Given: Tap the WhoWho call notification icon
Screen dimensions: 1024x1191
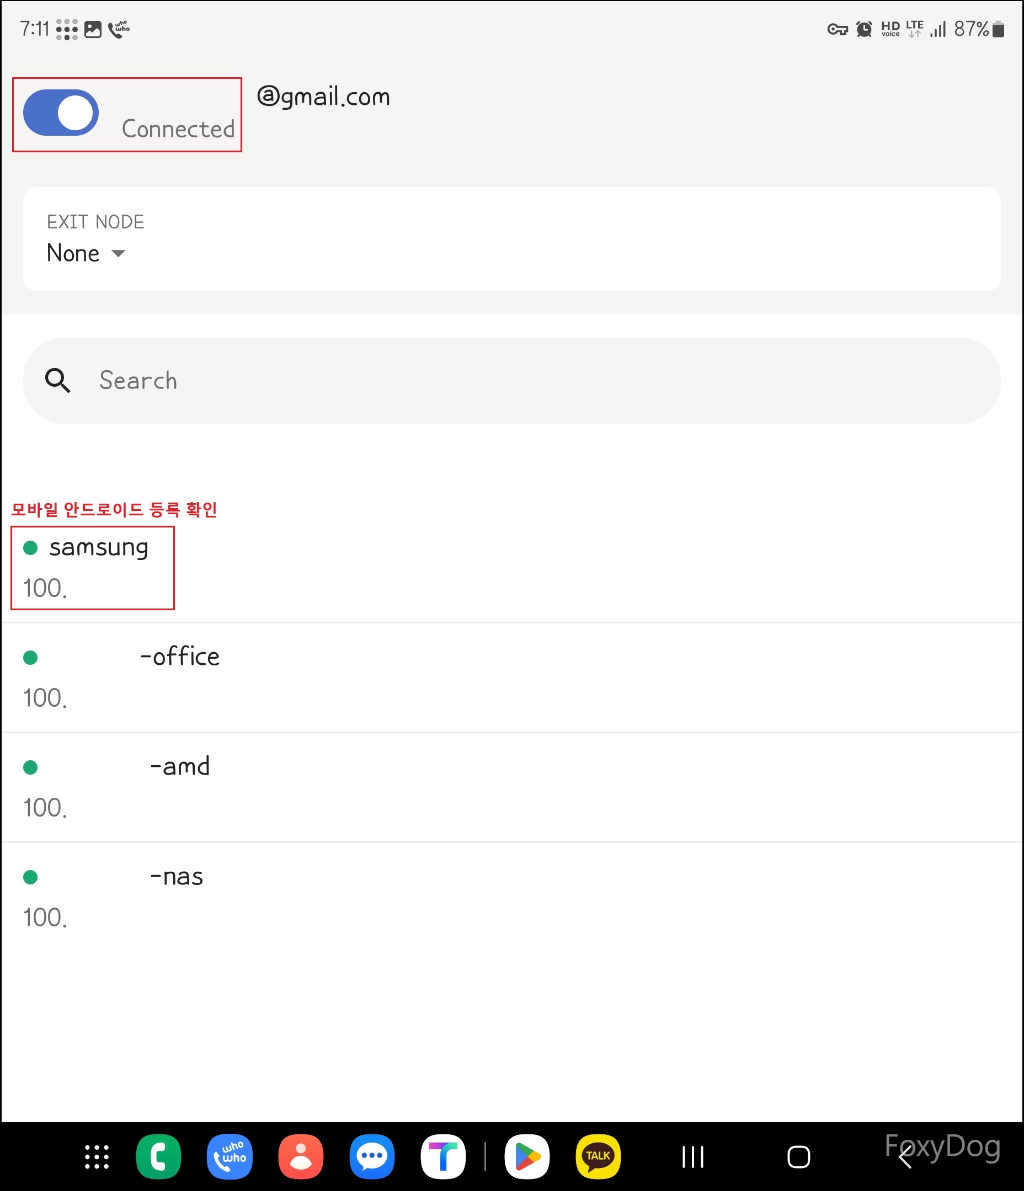Looking at the screenshot, I should 119,30.
